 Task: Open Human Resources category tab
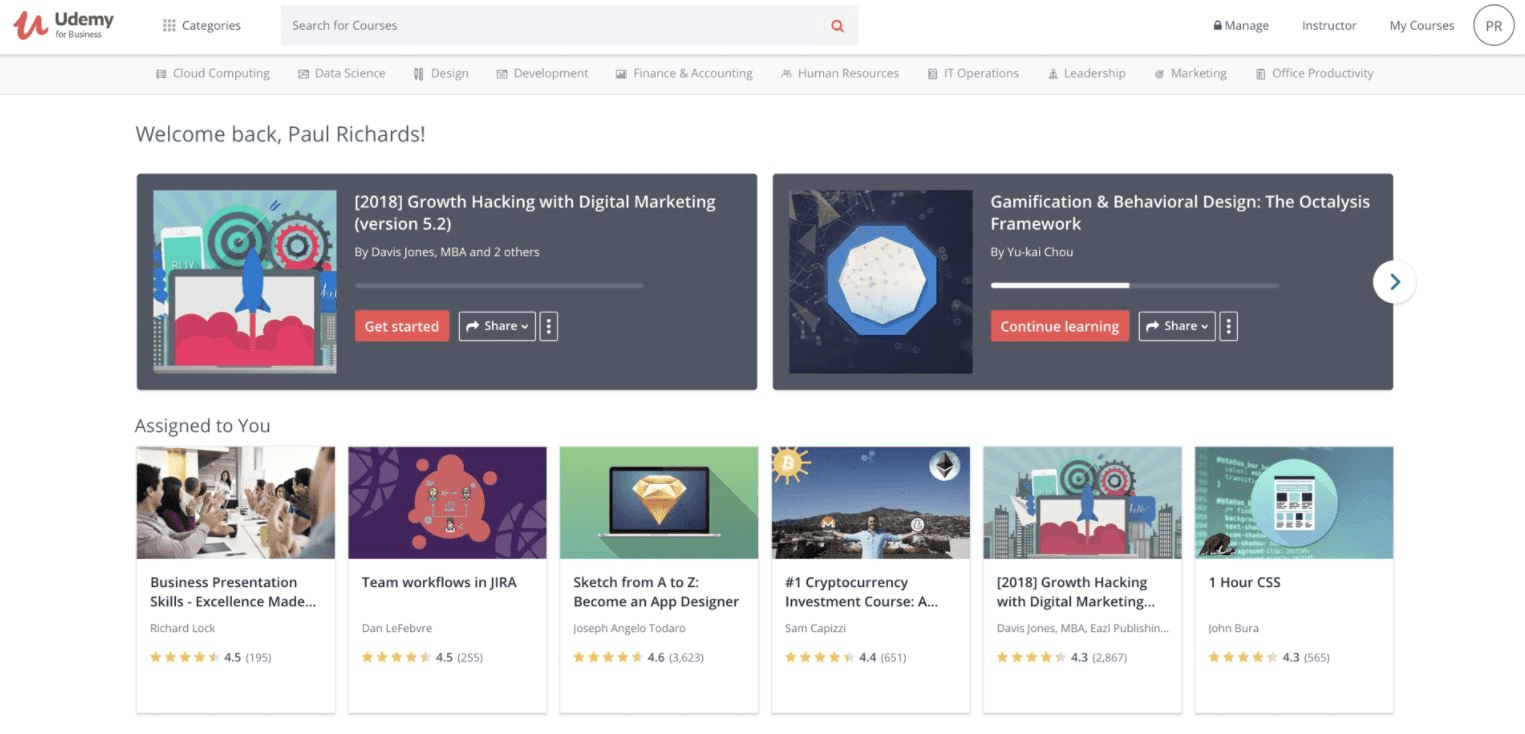[840, 74]
